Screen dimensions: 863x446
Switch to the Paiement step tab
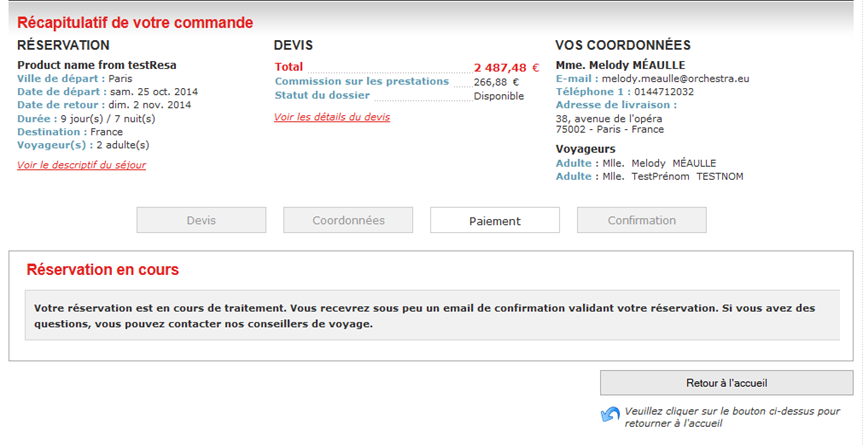click(x=495, y=220)
